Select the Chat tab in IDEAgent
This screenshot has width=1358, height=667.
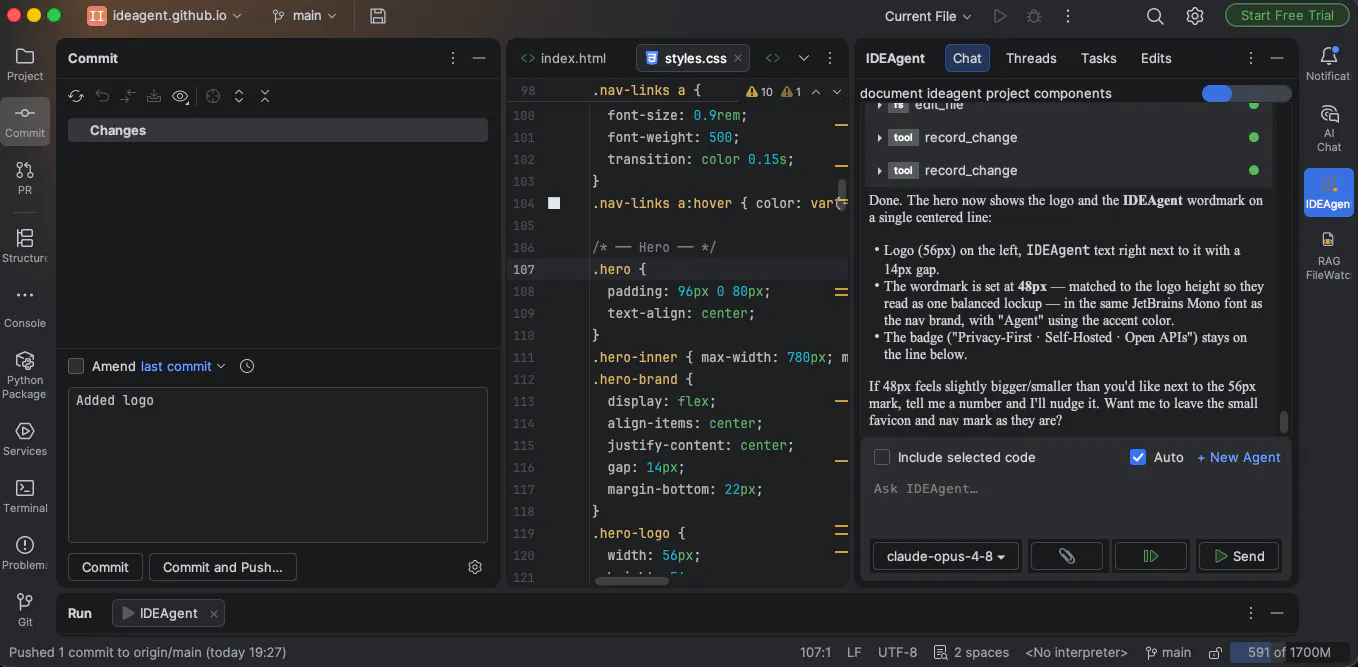pos(967,58)
